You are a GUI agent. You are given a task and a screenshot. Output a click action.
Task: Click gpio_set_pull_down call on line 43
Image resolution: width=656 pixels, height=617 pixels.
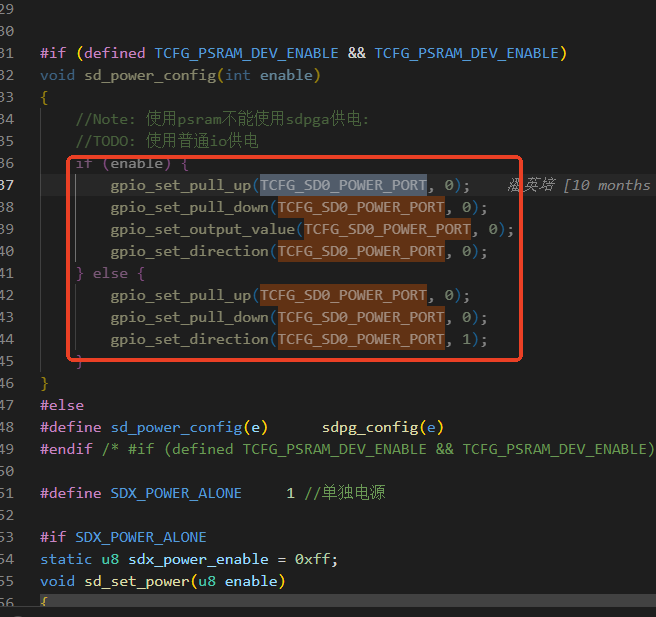(299, 317)
